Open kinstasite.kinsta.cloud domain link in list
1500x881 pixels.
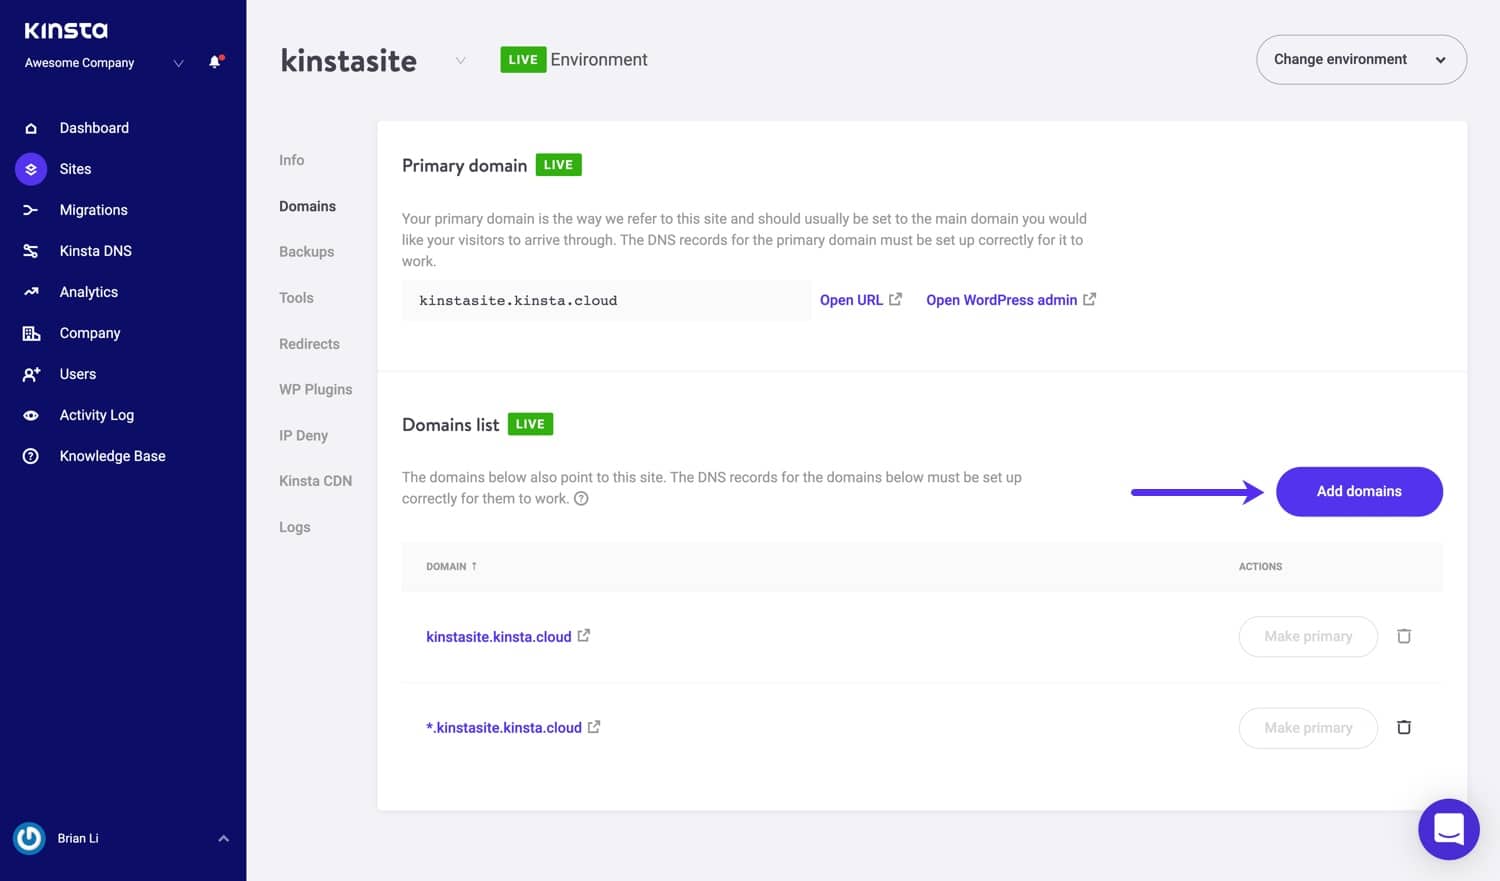pos(498,637)
